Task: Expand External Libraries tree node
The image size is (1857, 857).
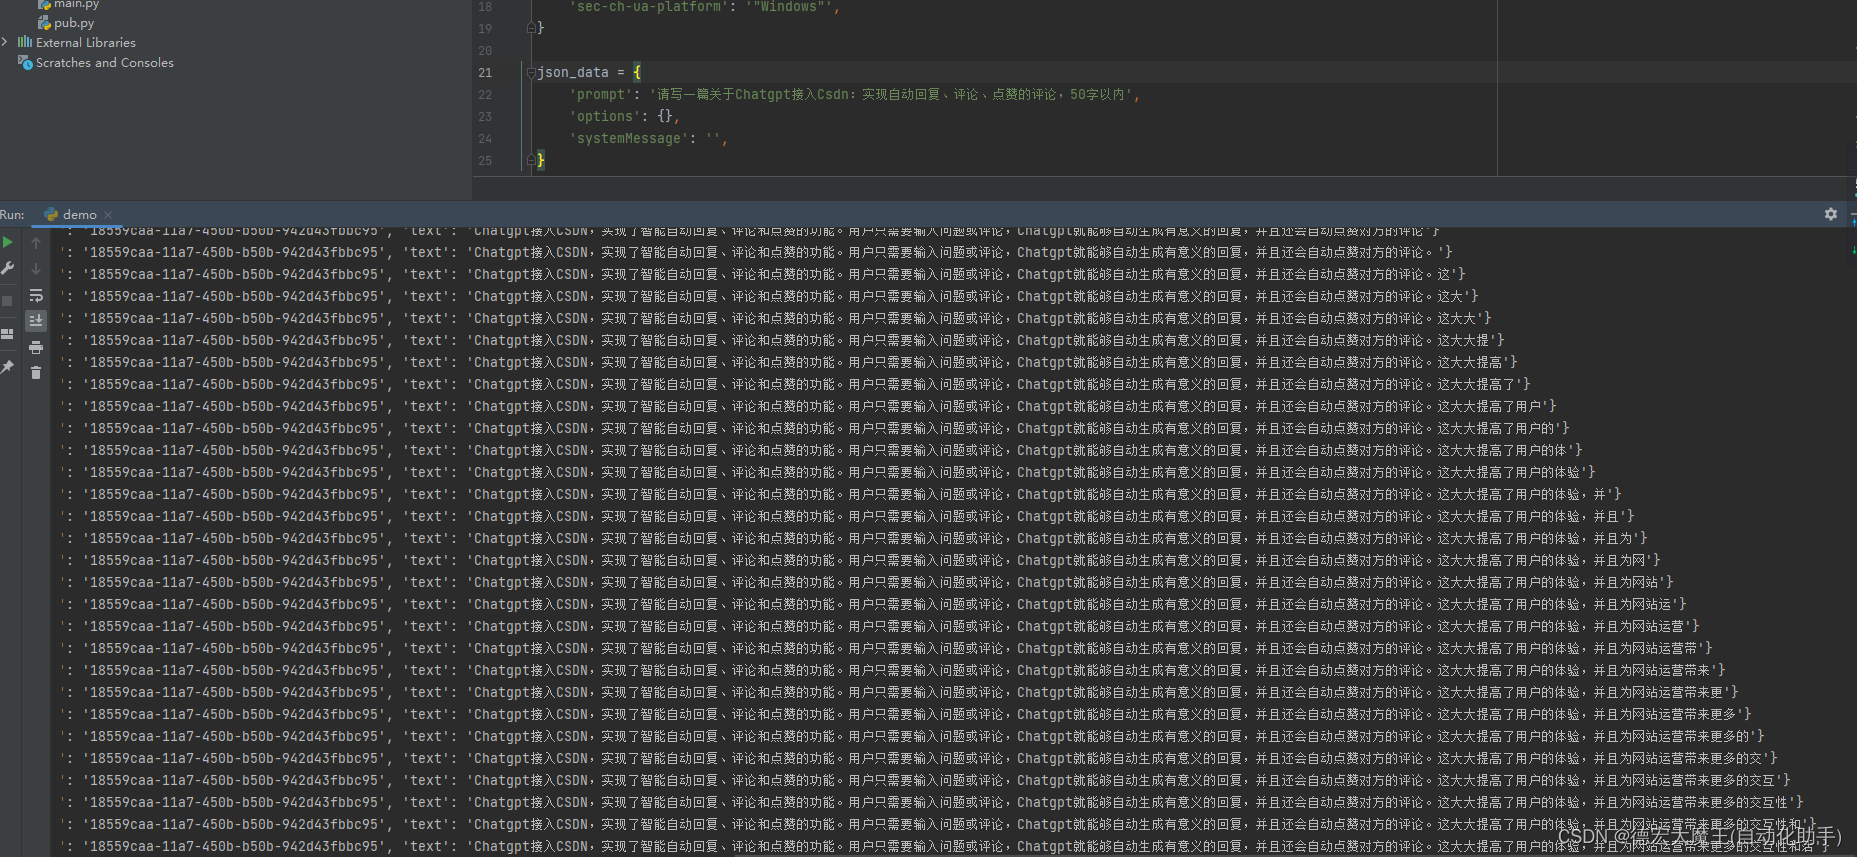Action: coord(6,42)
